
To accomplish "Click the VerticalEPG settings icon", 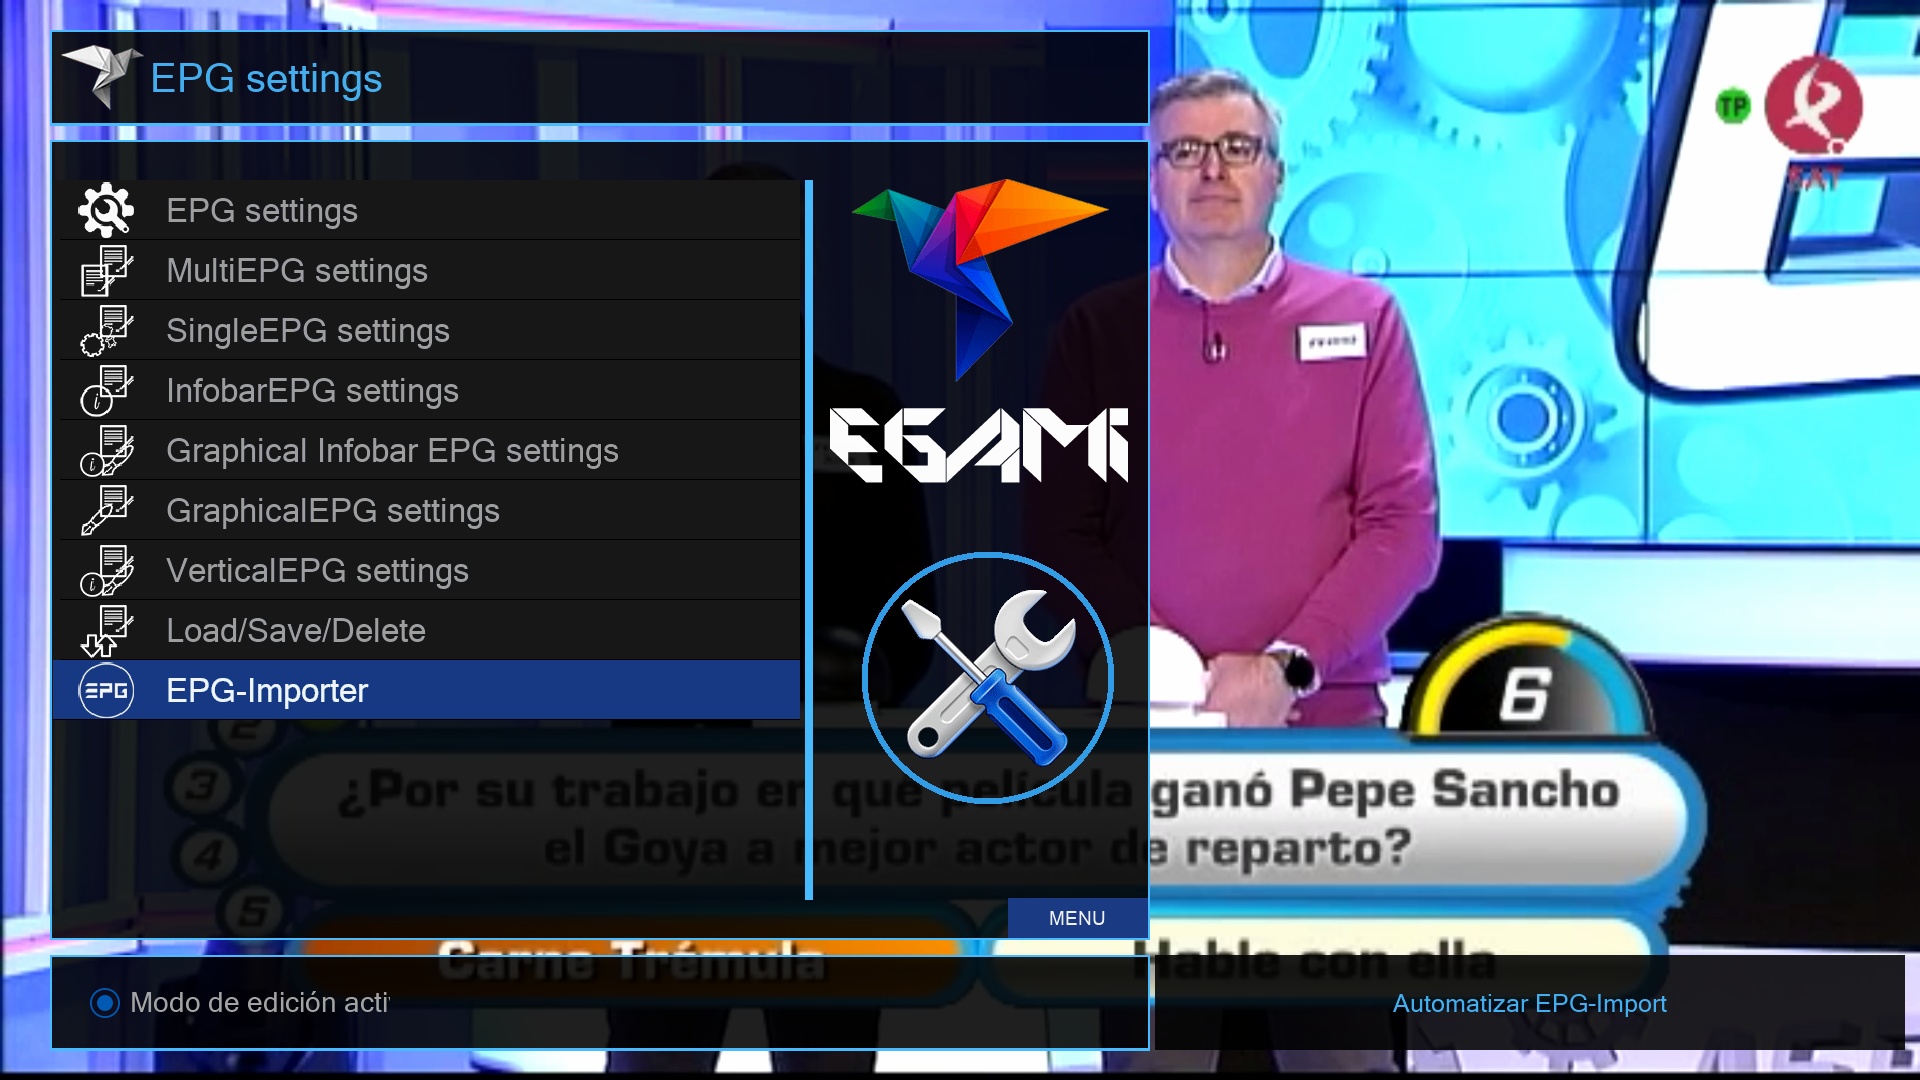I will coord(106,571).
